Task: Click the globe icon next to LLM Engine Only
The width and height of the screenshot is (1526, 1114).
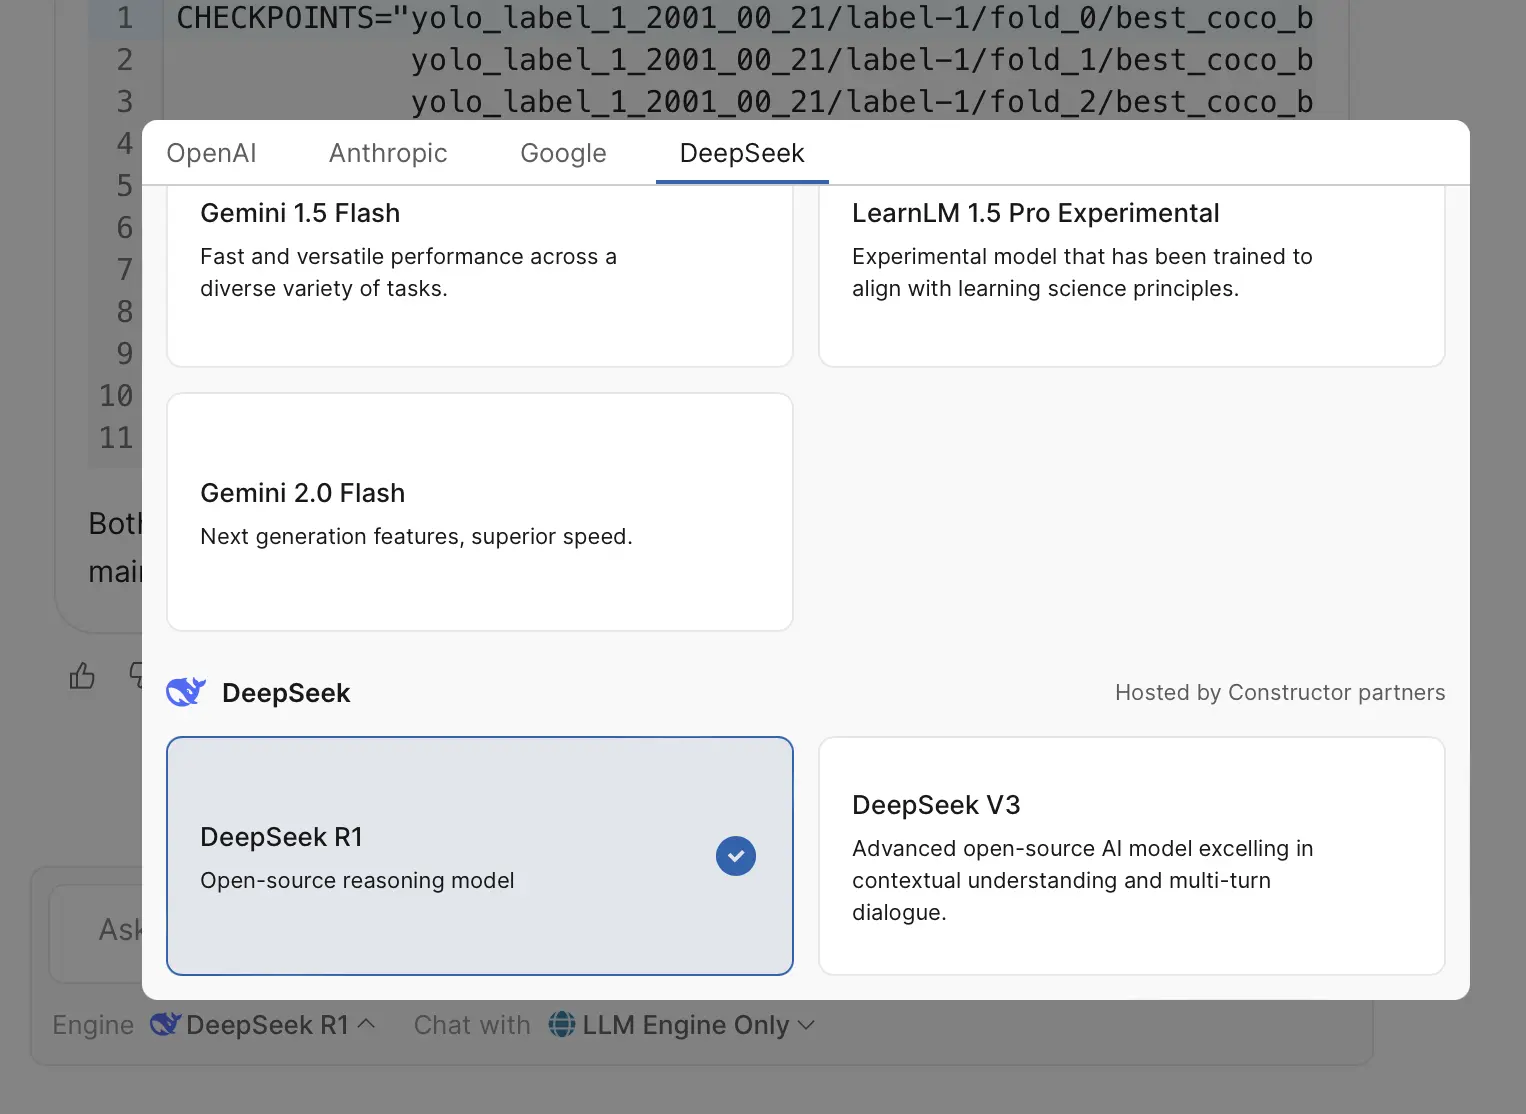Action: (x=562, y=1025)
